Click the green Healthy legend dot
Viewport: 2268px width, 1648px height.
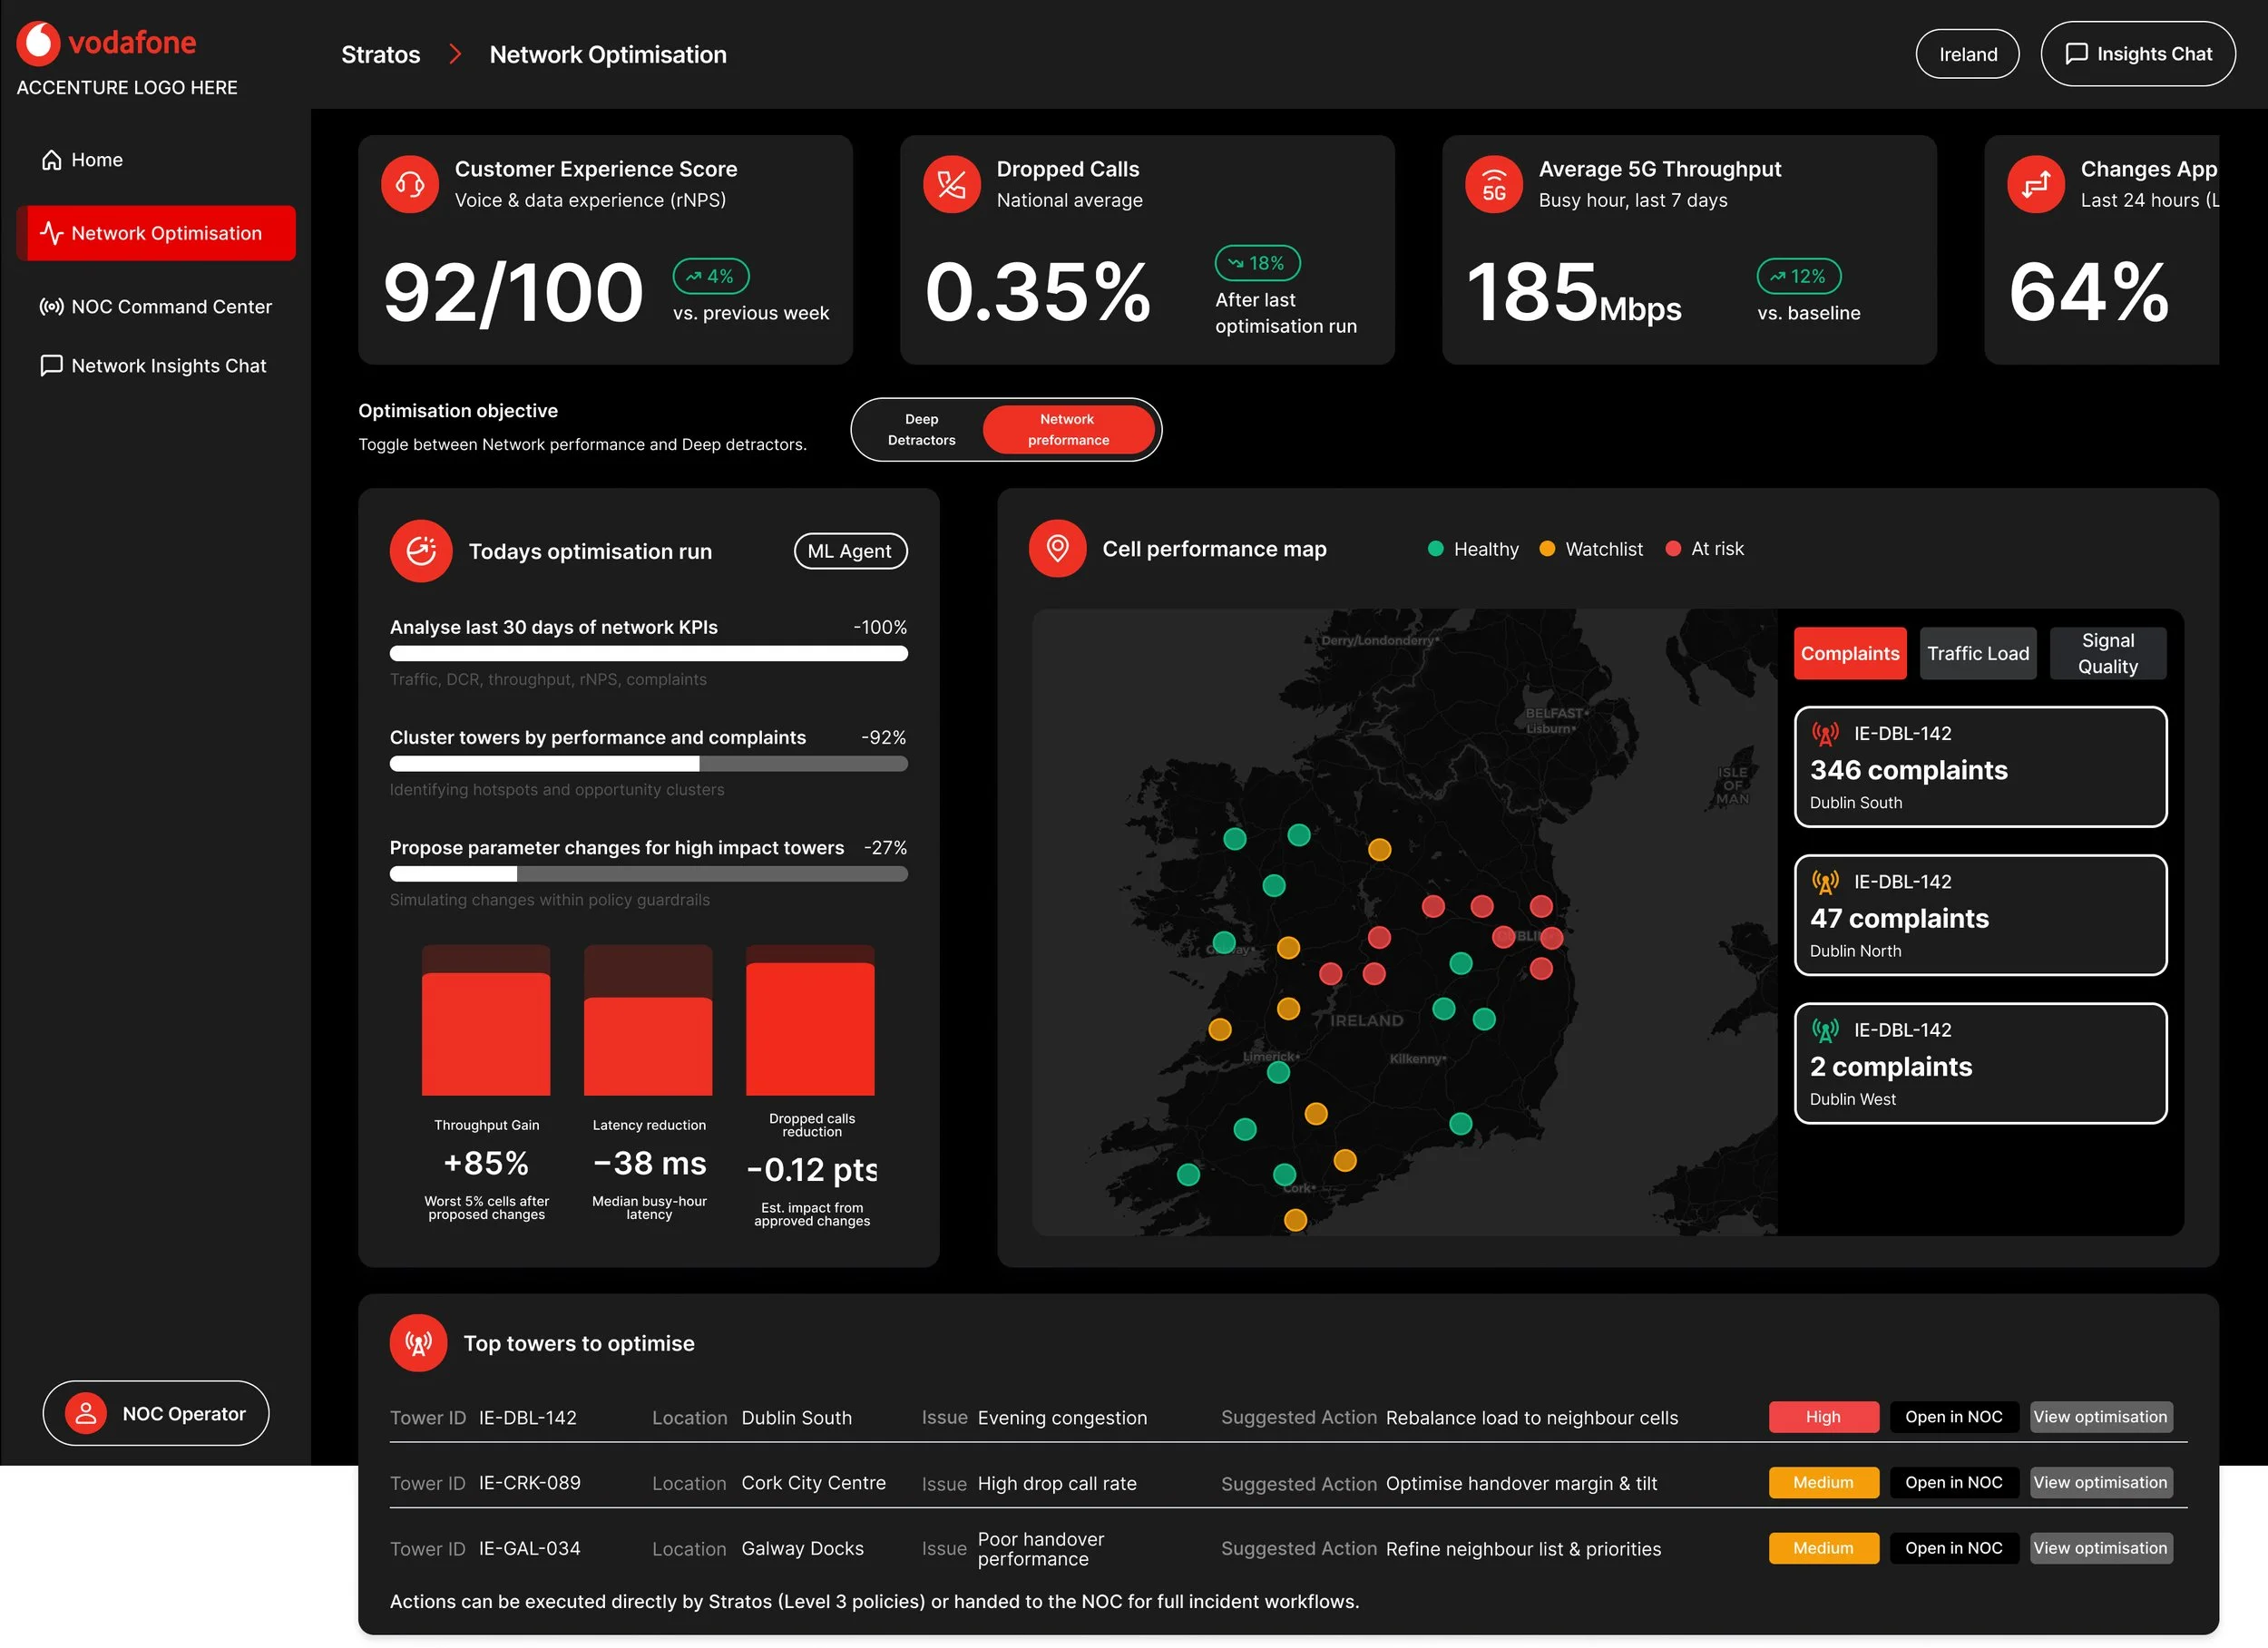tap(1435, 548)
